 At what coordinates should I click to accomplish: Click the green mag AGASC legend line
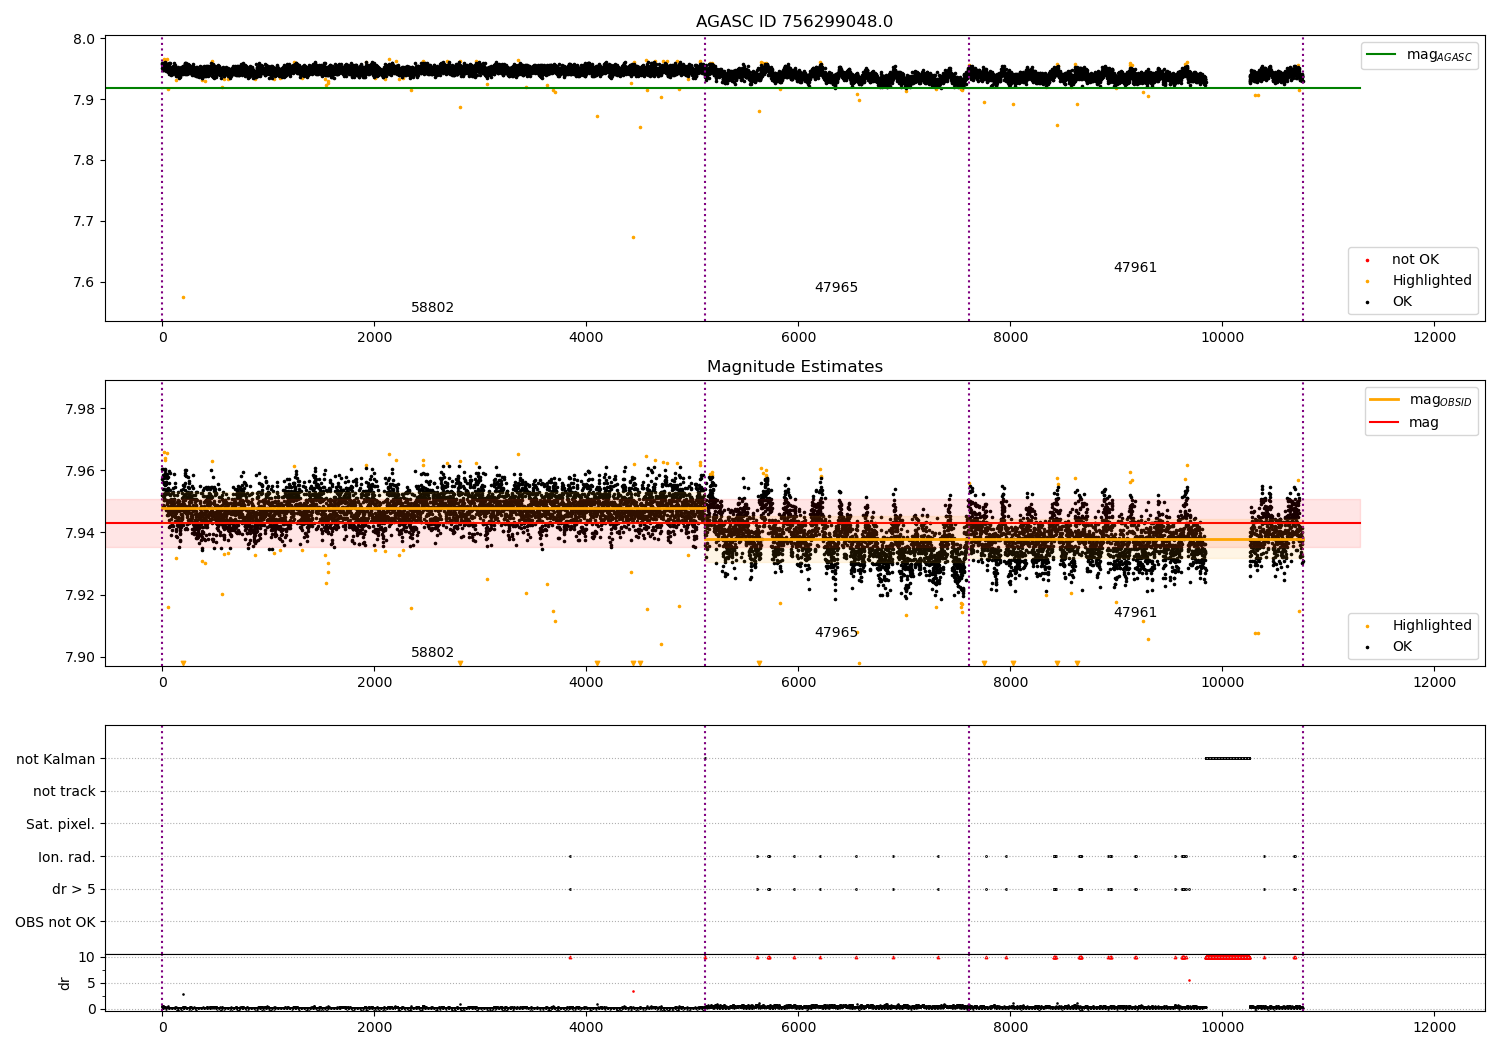tap(1382, 55)
